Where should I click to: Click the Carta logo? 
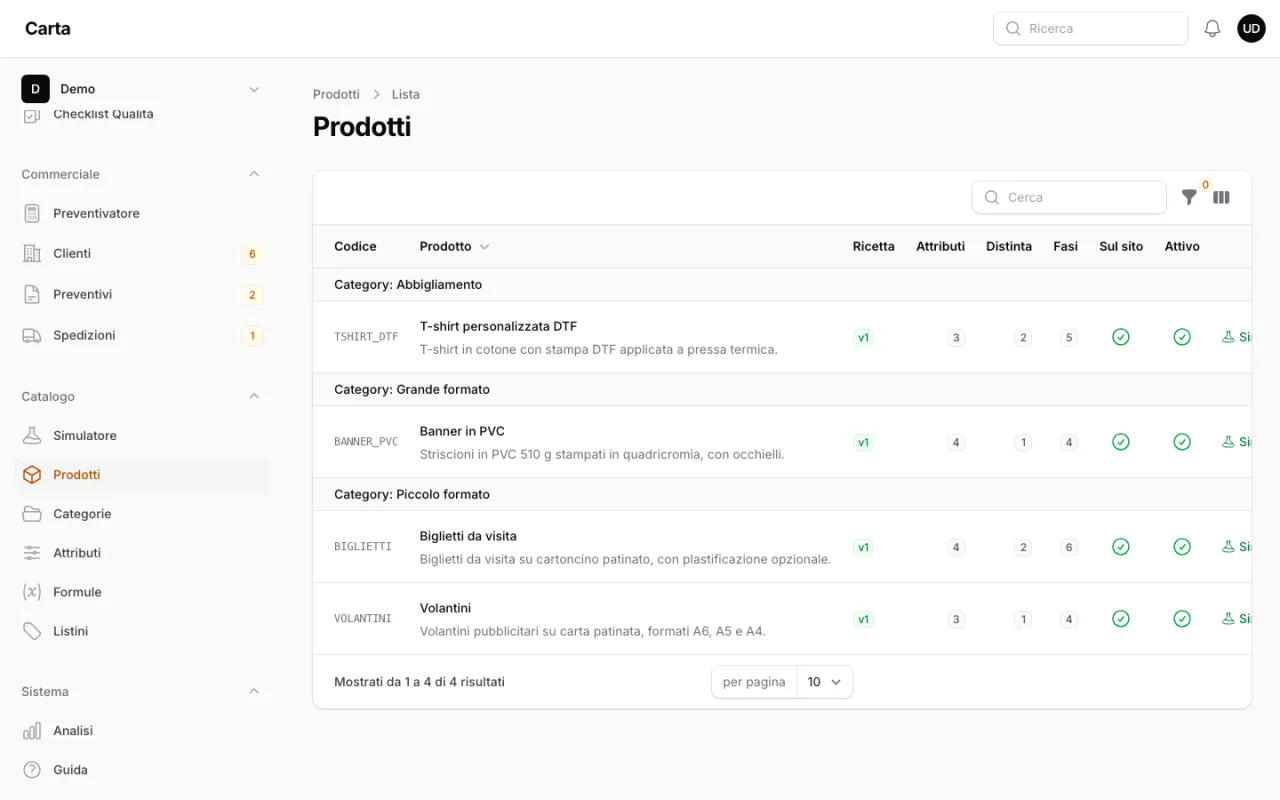click(48, 28)
